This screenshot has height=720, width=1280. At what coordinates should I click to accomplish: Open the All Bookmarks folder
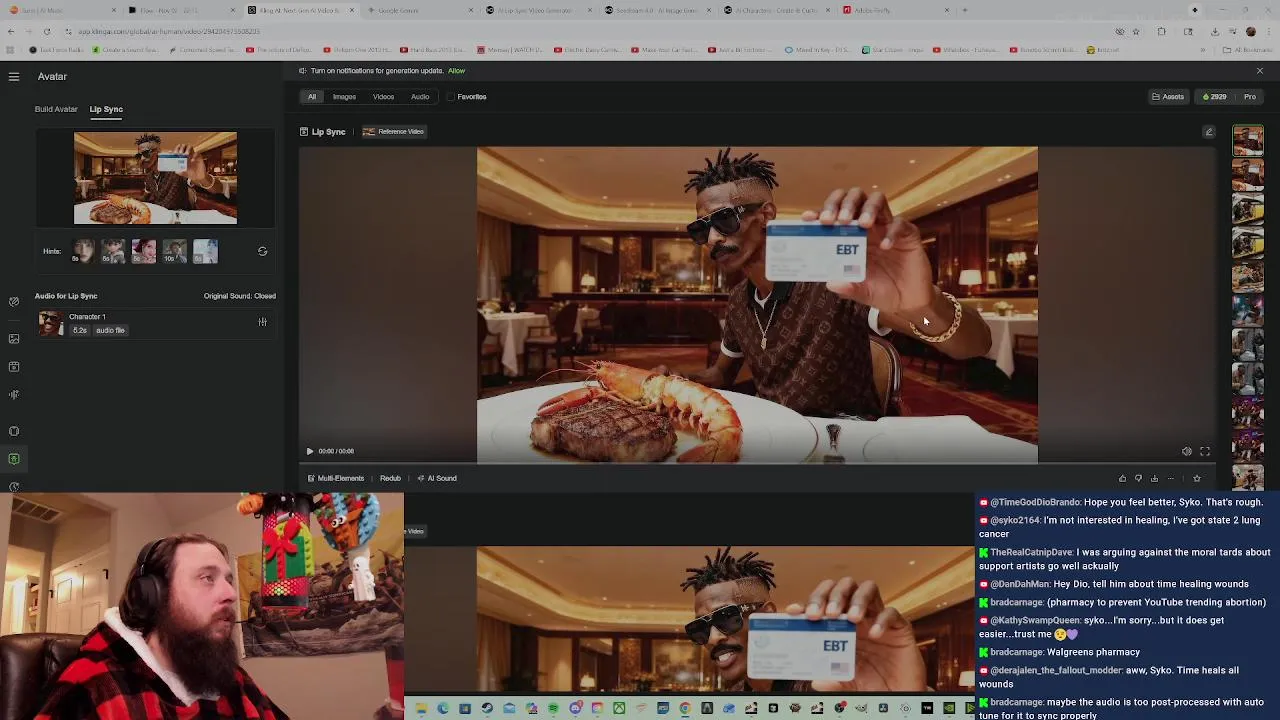pyautogui.click(x=1250, y=49)
